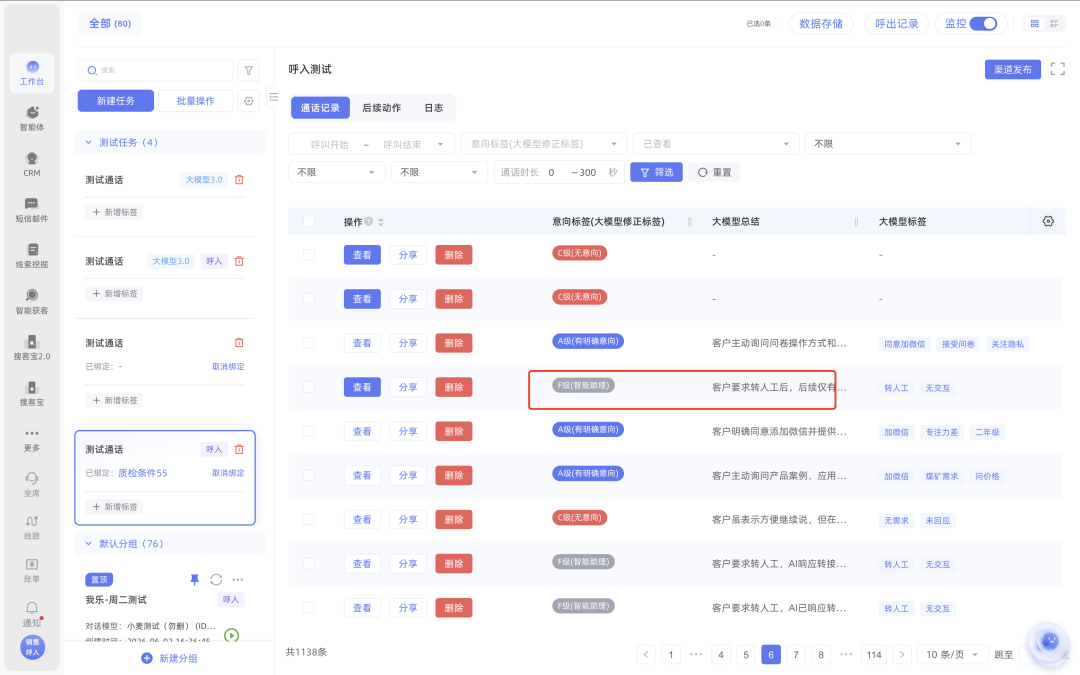1080x675 pixels.
Task: Delete 测试通话 bound to 质检条件55
Action: point(239,449)
